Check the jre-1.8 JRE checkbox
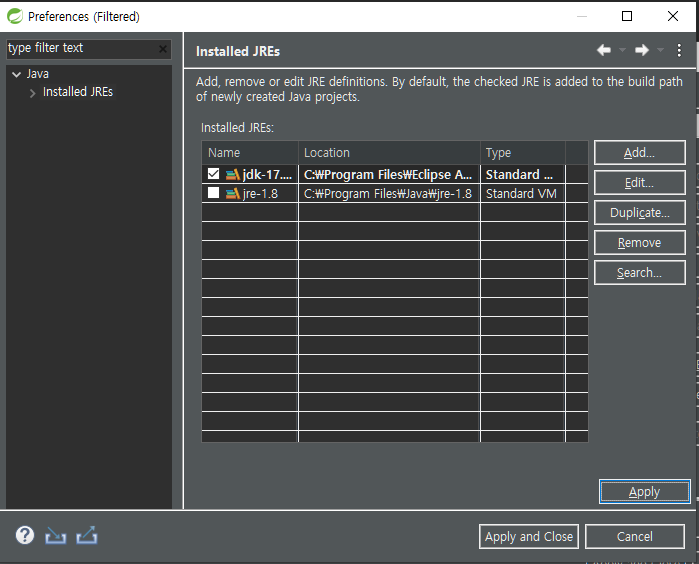This screenshot has width=699, height=564. coord(214,193)
